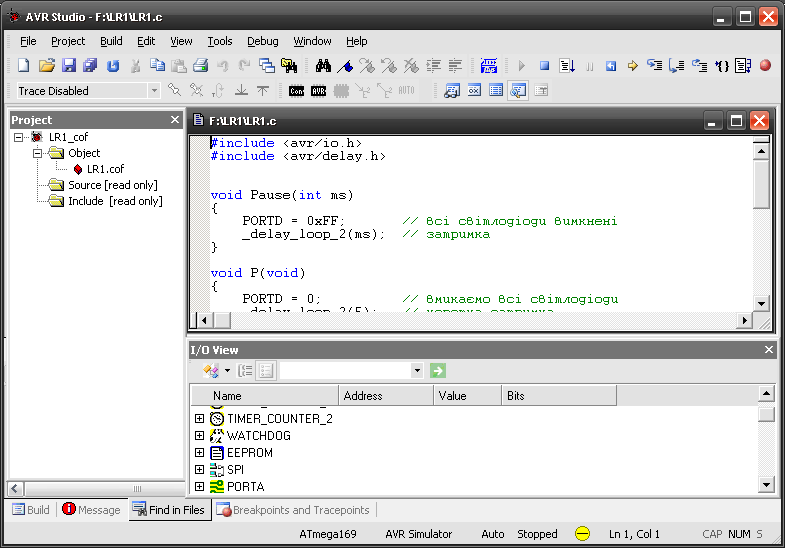Collapse the LR1_cof project tree node

[19, 137]
